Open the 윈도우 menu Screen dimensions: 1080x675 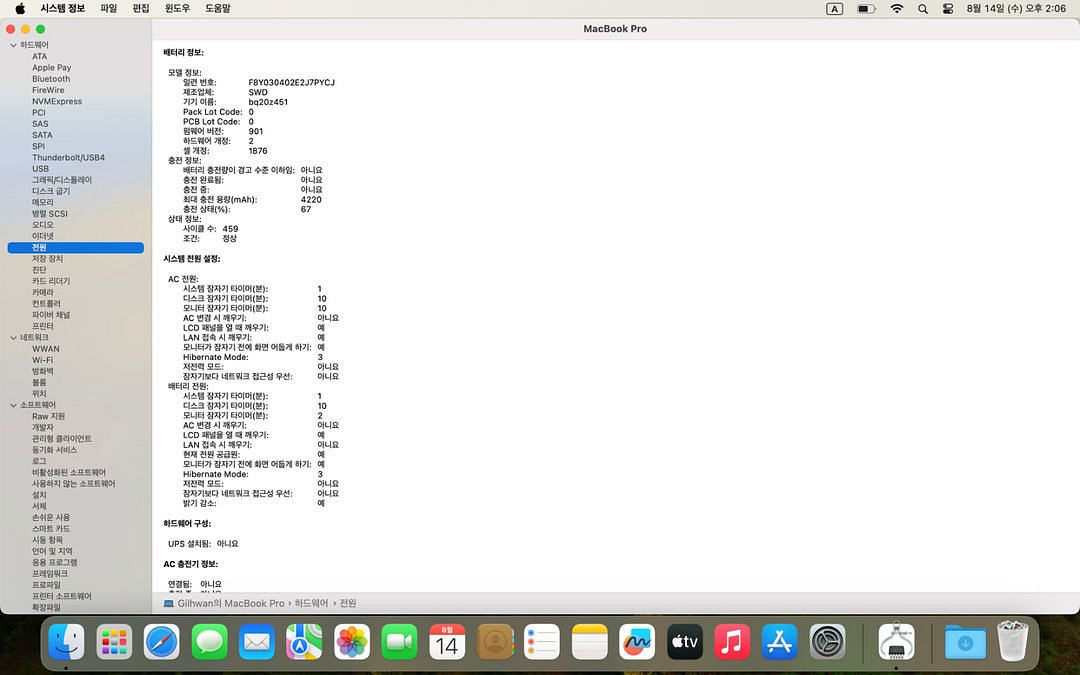tap(177, 9)
